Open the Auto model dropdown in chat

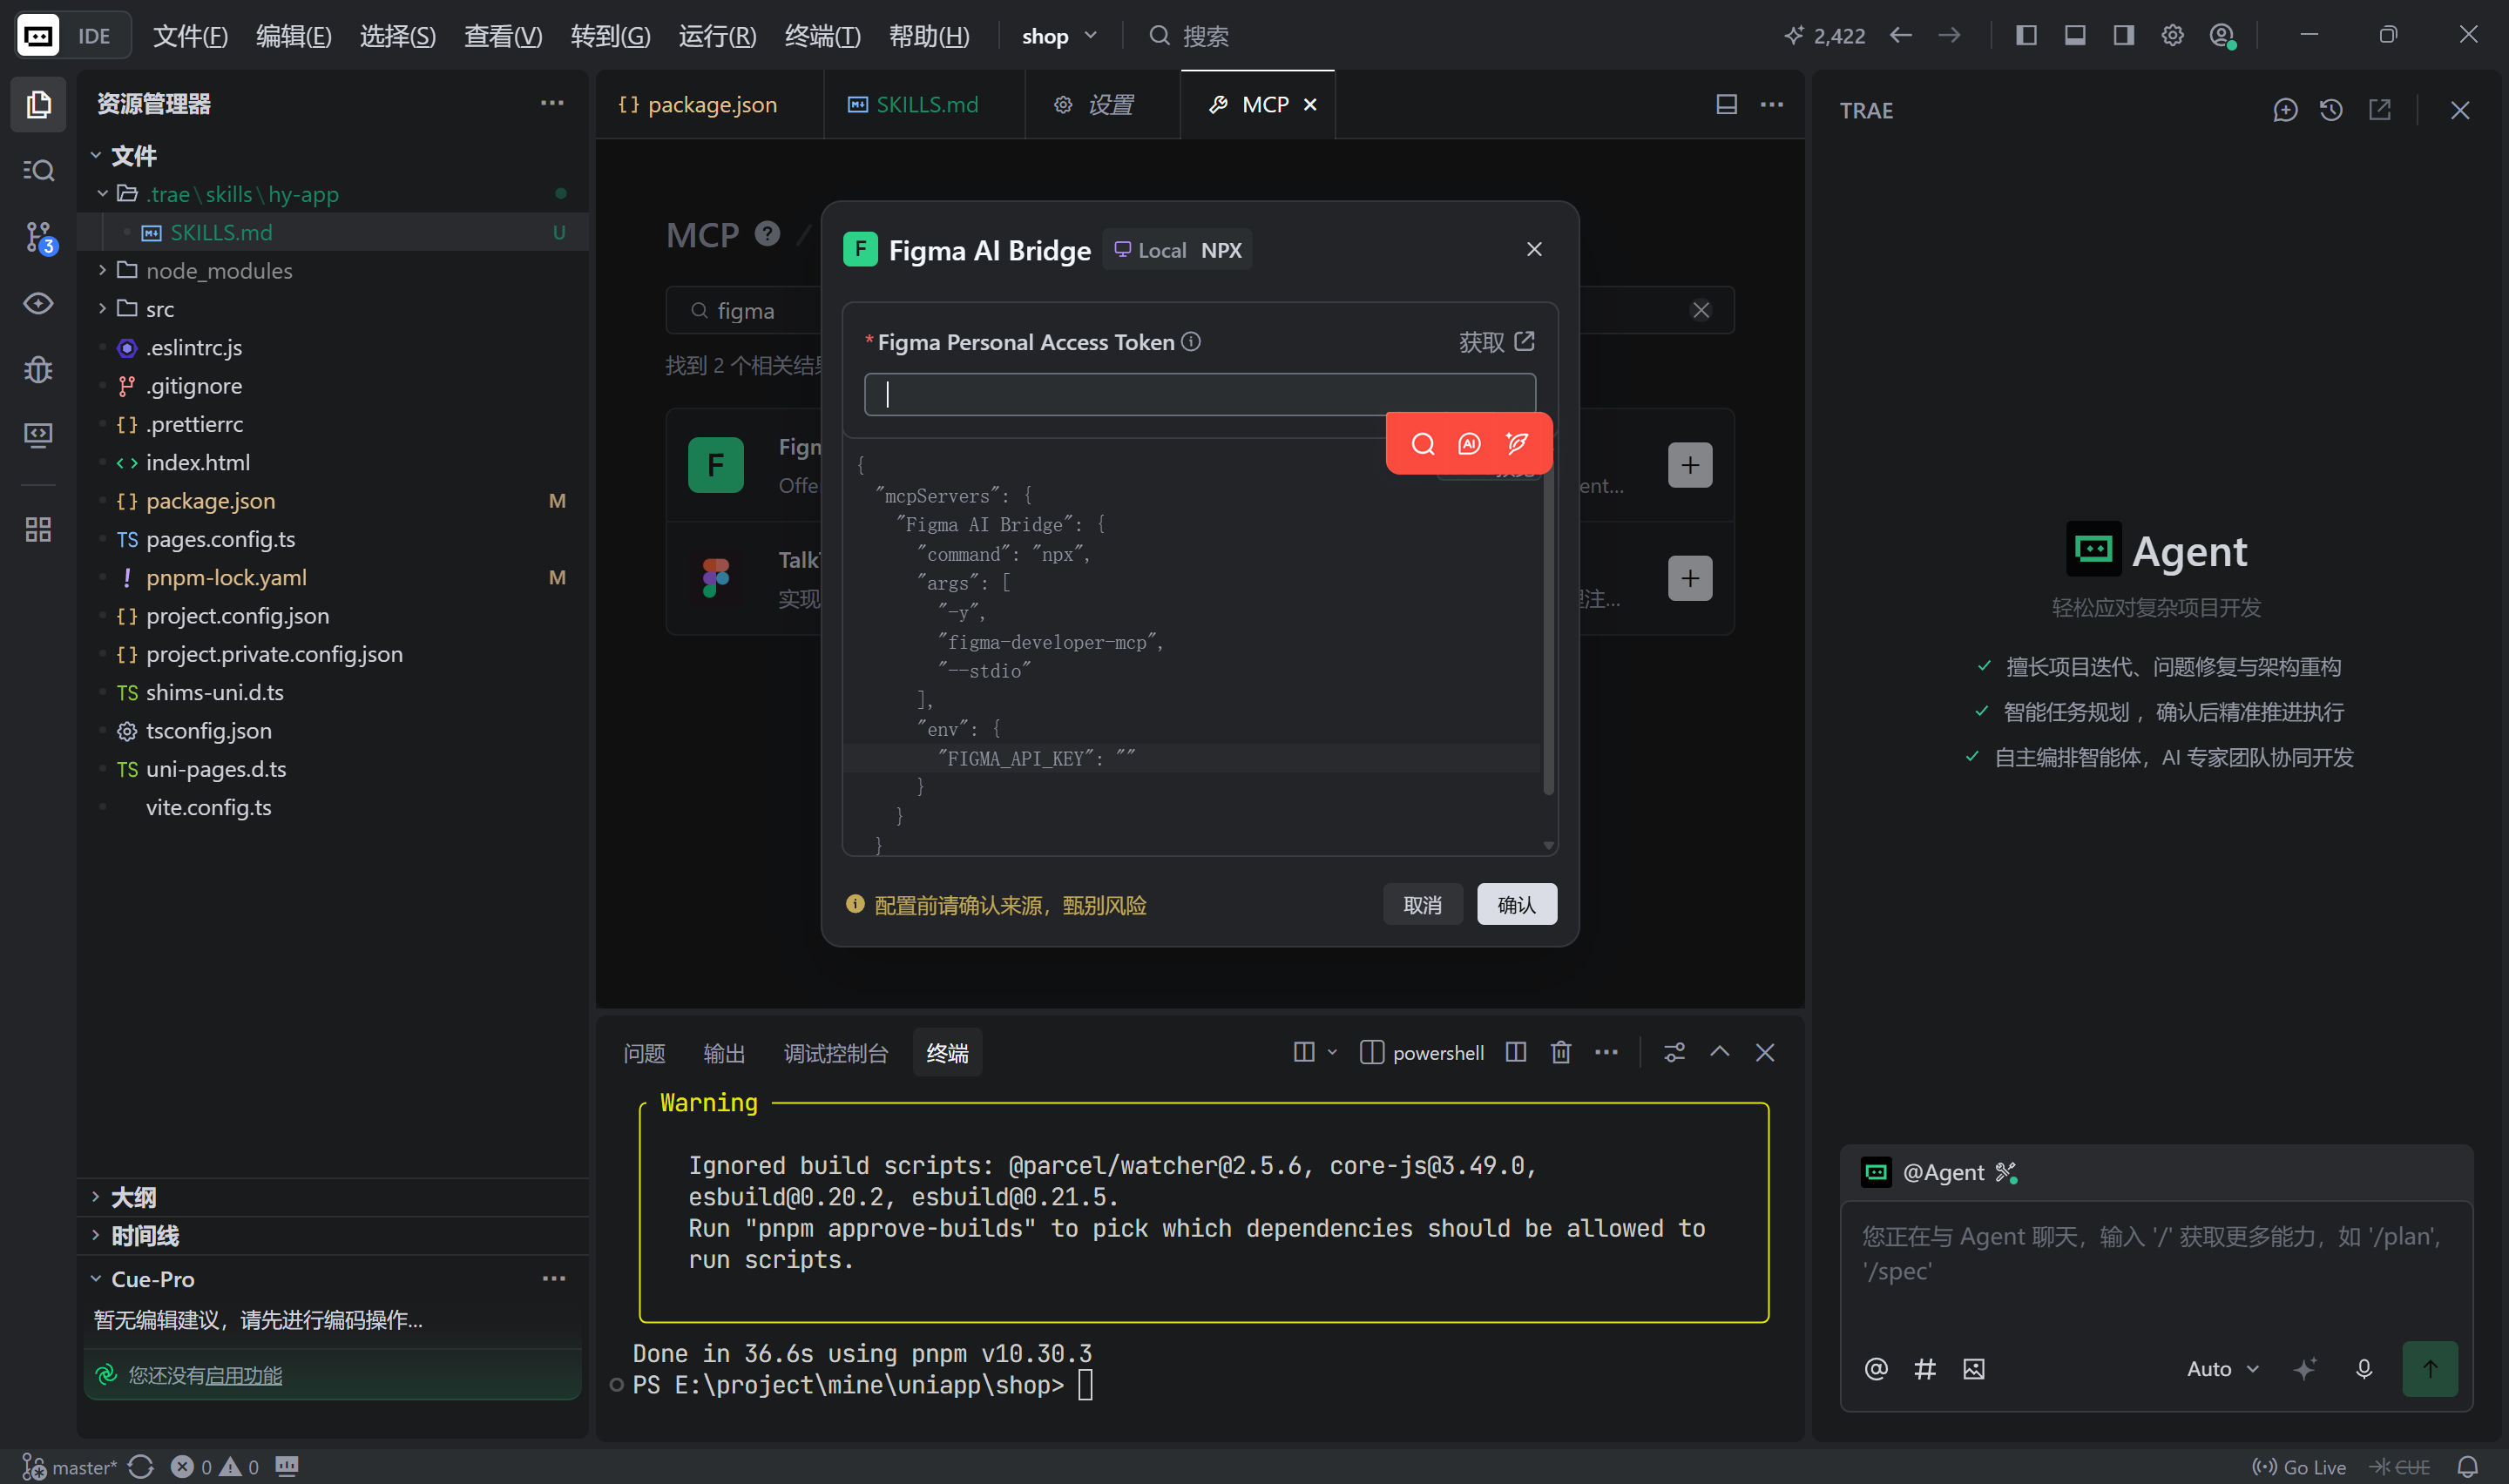pyautogui.click(x=2223, y=1369)
